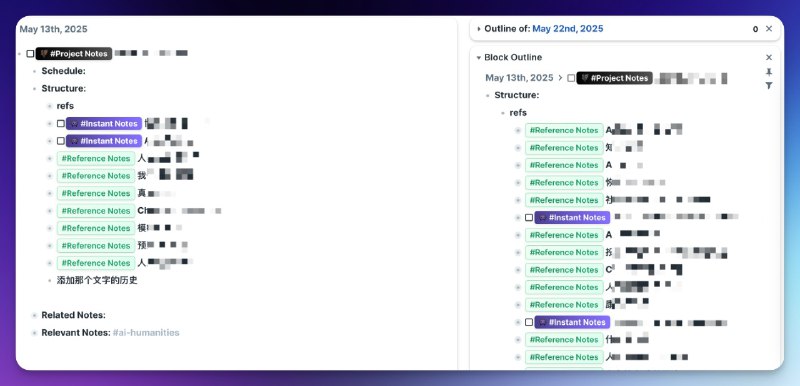Open second #Instant Notes tag in main page
This screenshot has height=386, width=800.
[104, 141]
